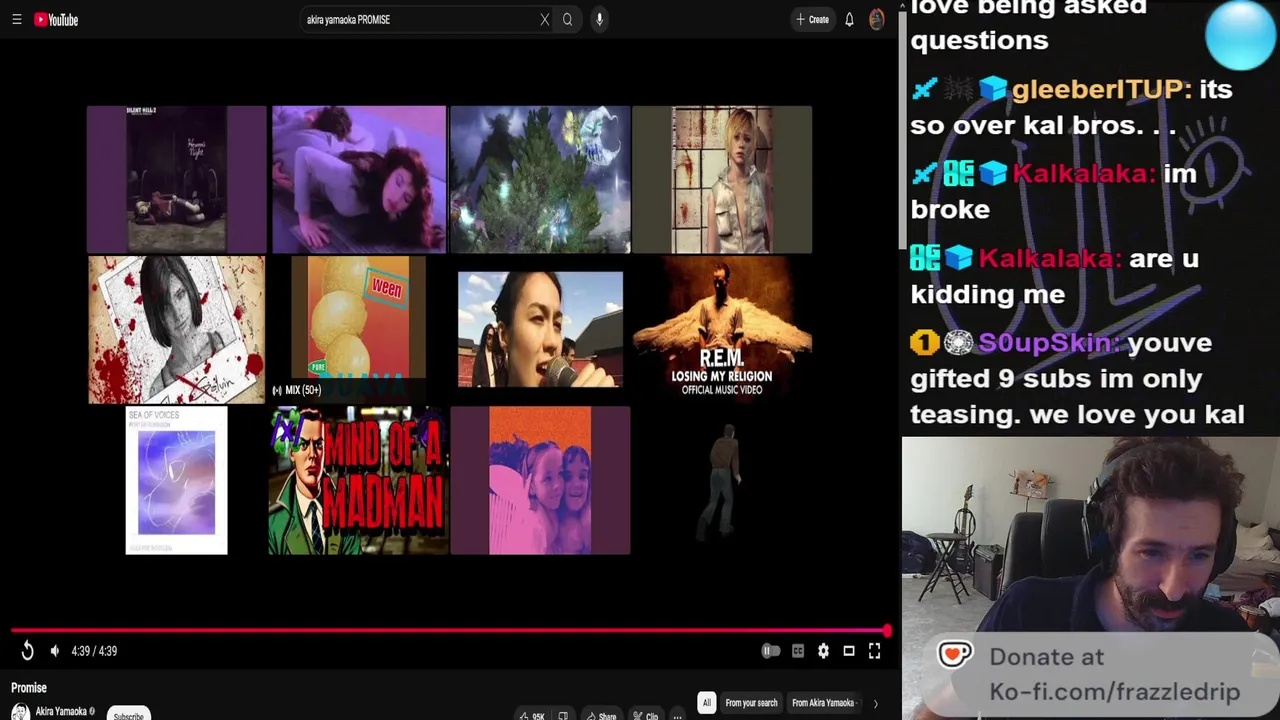Viewport: 1280px width, 720px height.
Task: Replay the video with the replay icon
Action: point(27,651)
